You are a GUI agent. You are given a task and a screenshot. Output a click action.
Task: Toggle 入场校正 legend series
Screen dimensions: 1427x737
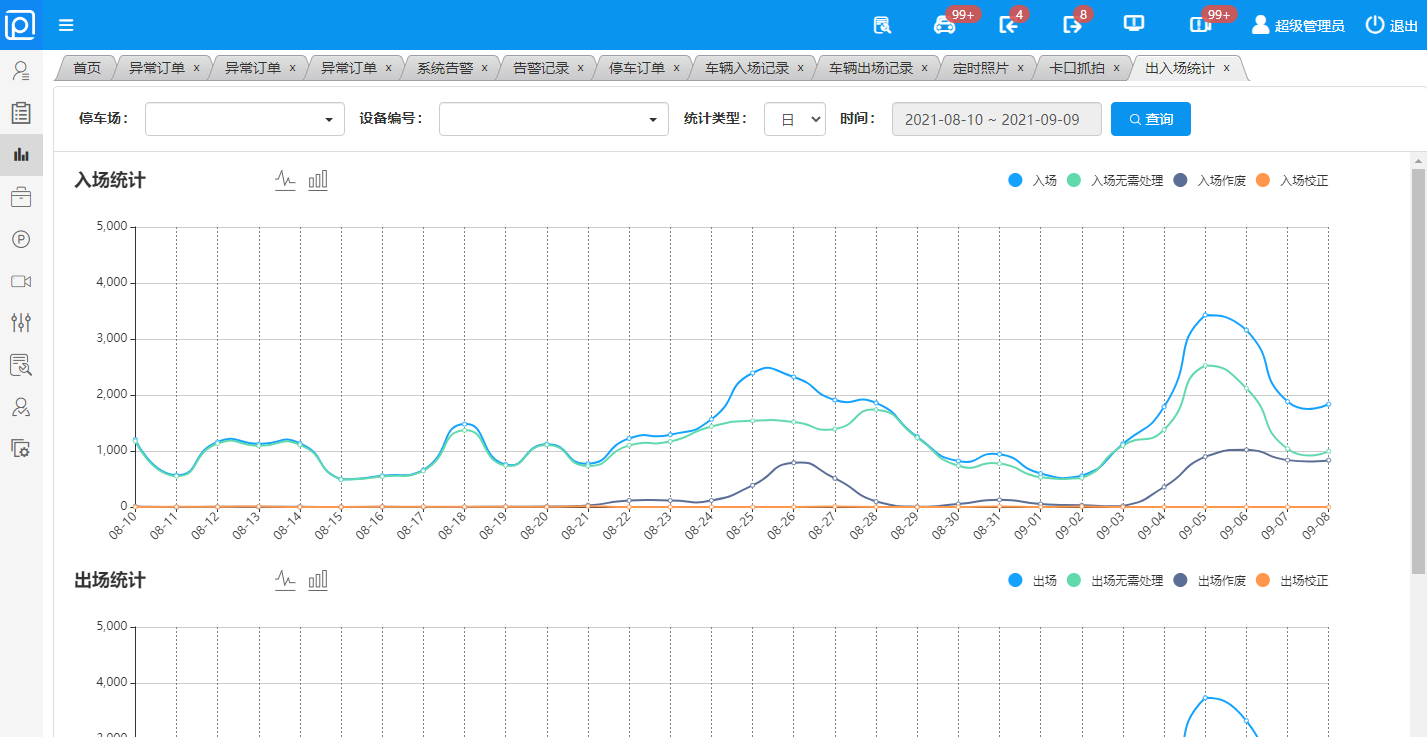click(1291, 181)
